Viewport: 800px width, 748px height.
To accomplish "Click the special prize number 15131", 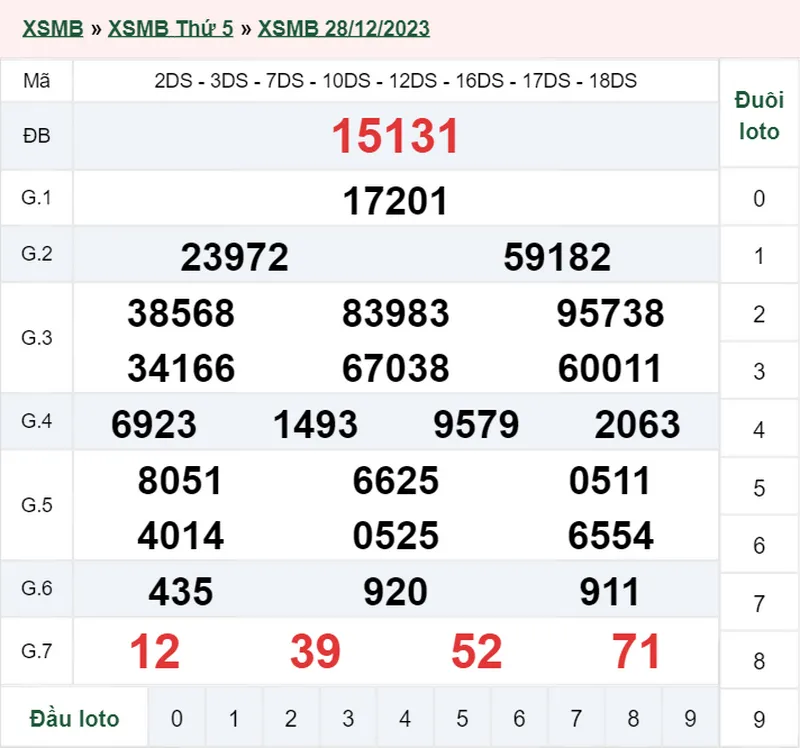I will (x=395, y=136).
